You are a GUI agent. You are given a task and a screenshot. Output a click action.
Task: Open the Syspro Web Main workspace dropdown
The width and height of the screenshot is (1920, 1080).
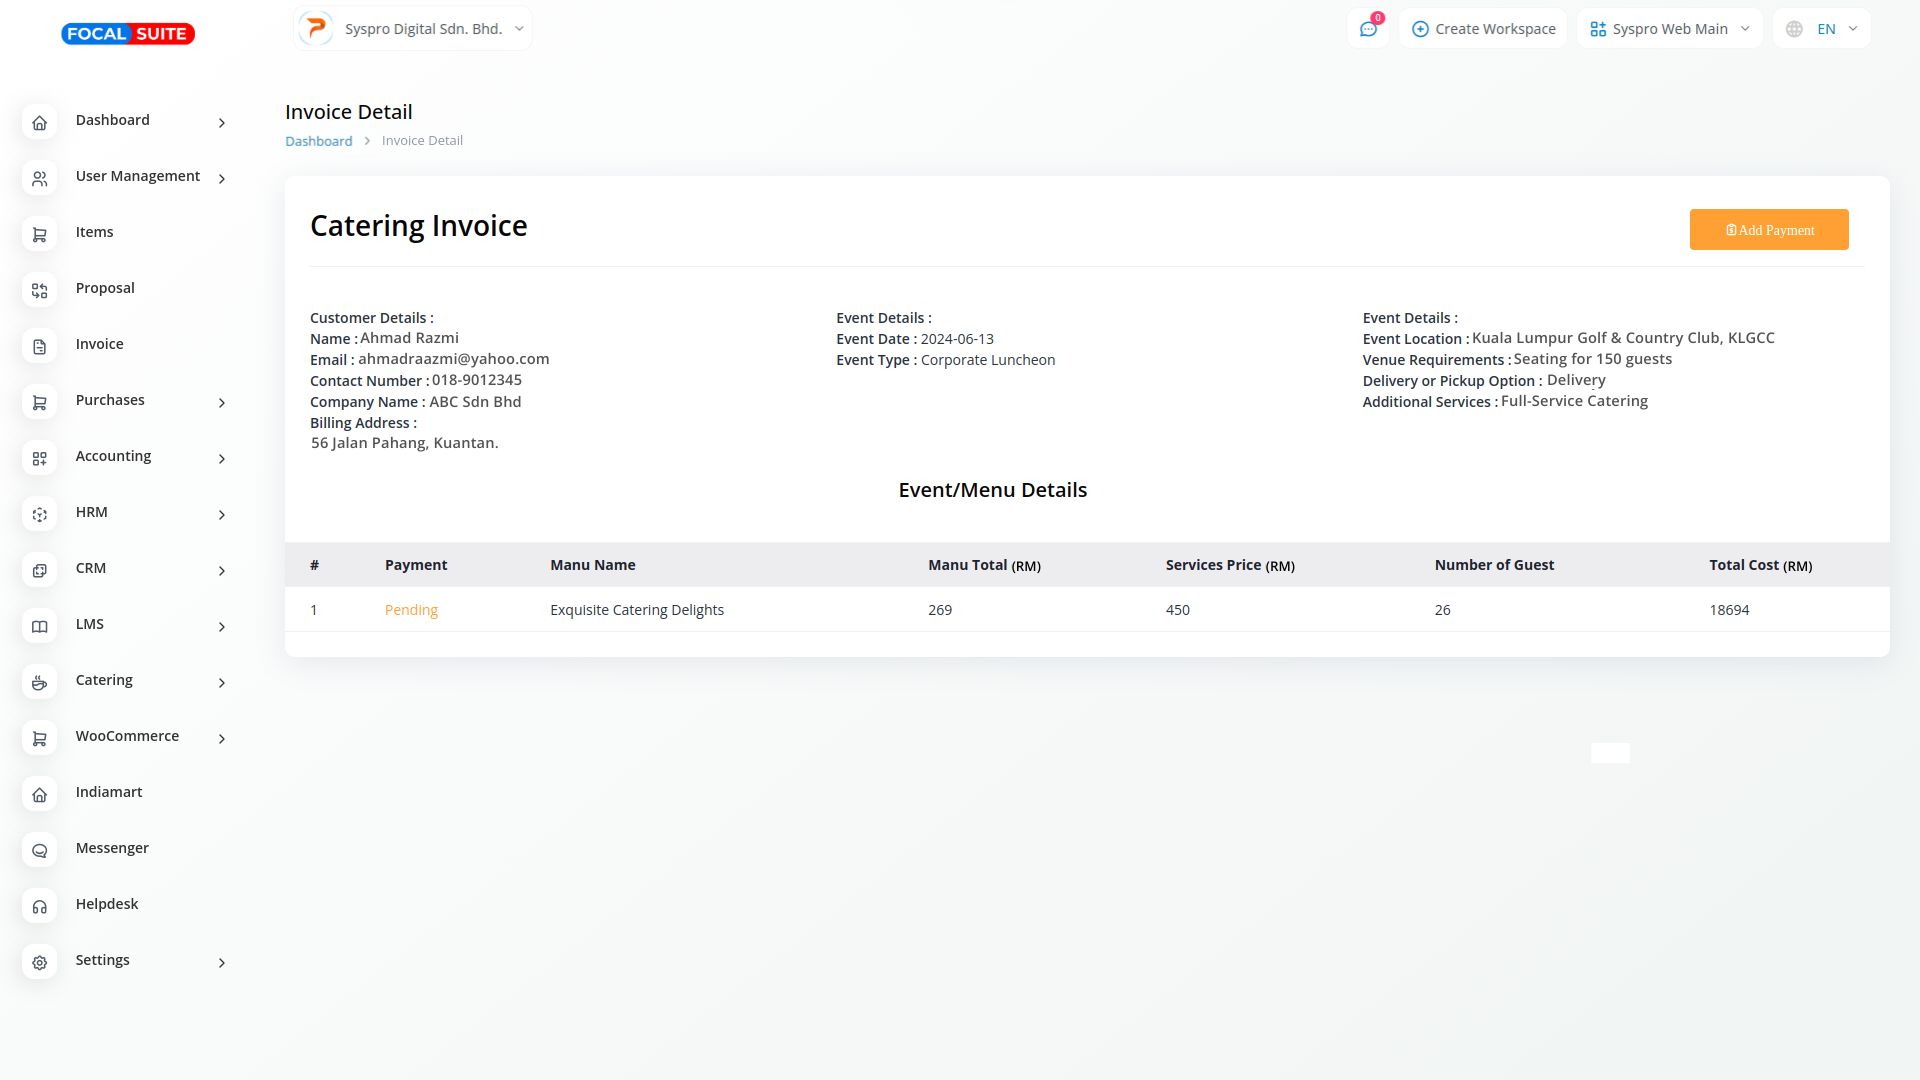tap(1669, 29)
